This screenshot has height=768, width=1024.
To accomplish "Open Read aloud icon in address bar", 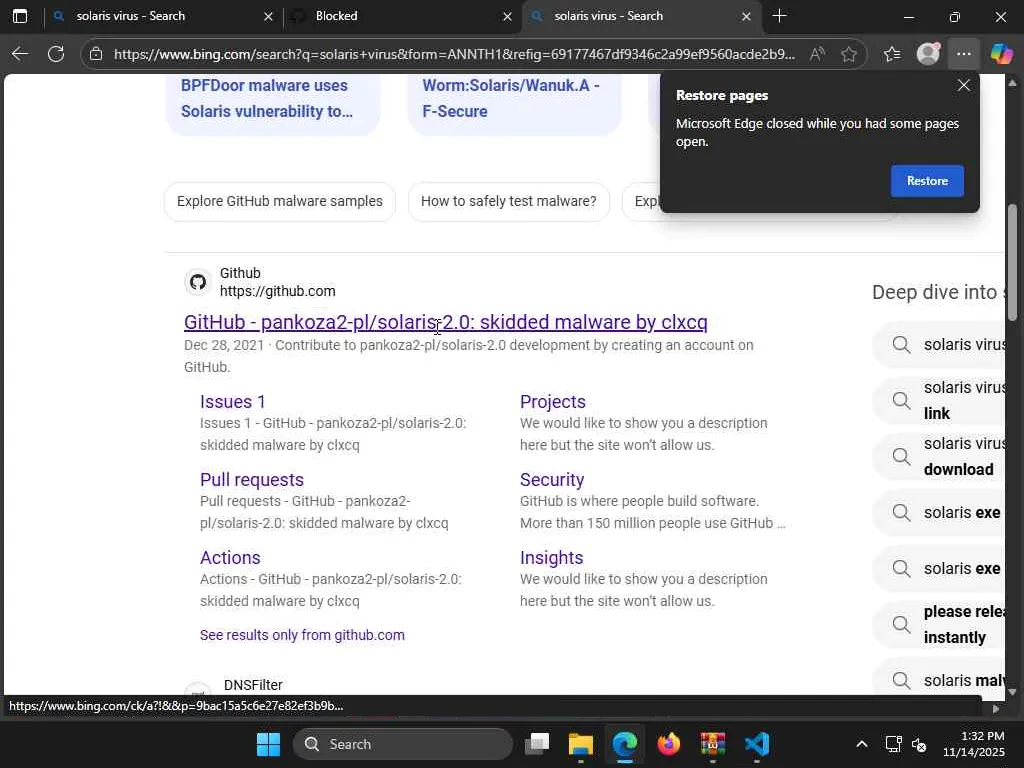I will 817,54.
